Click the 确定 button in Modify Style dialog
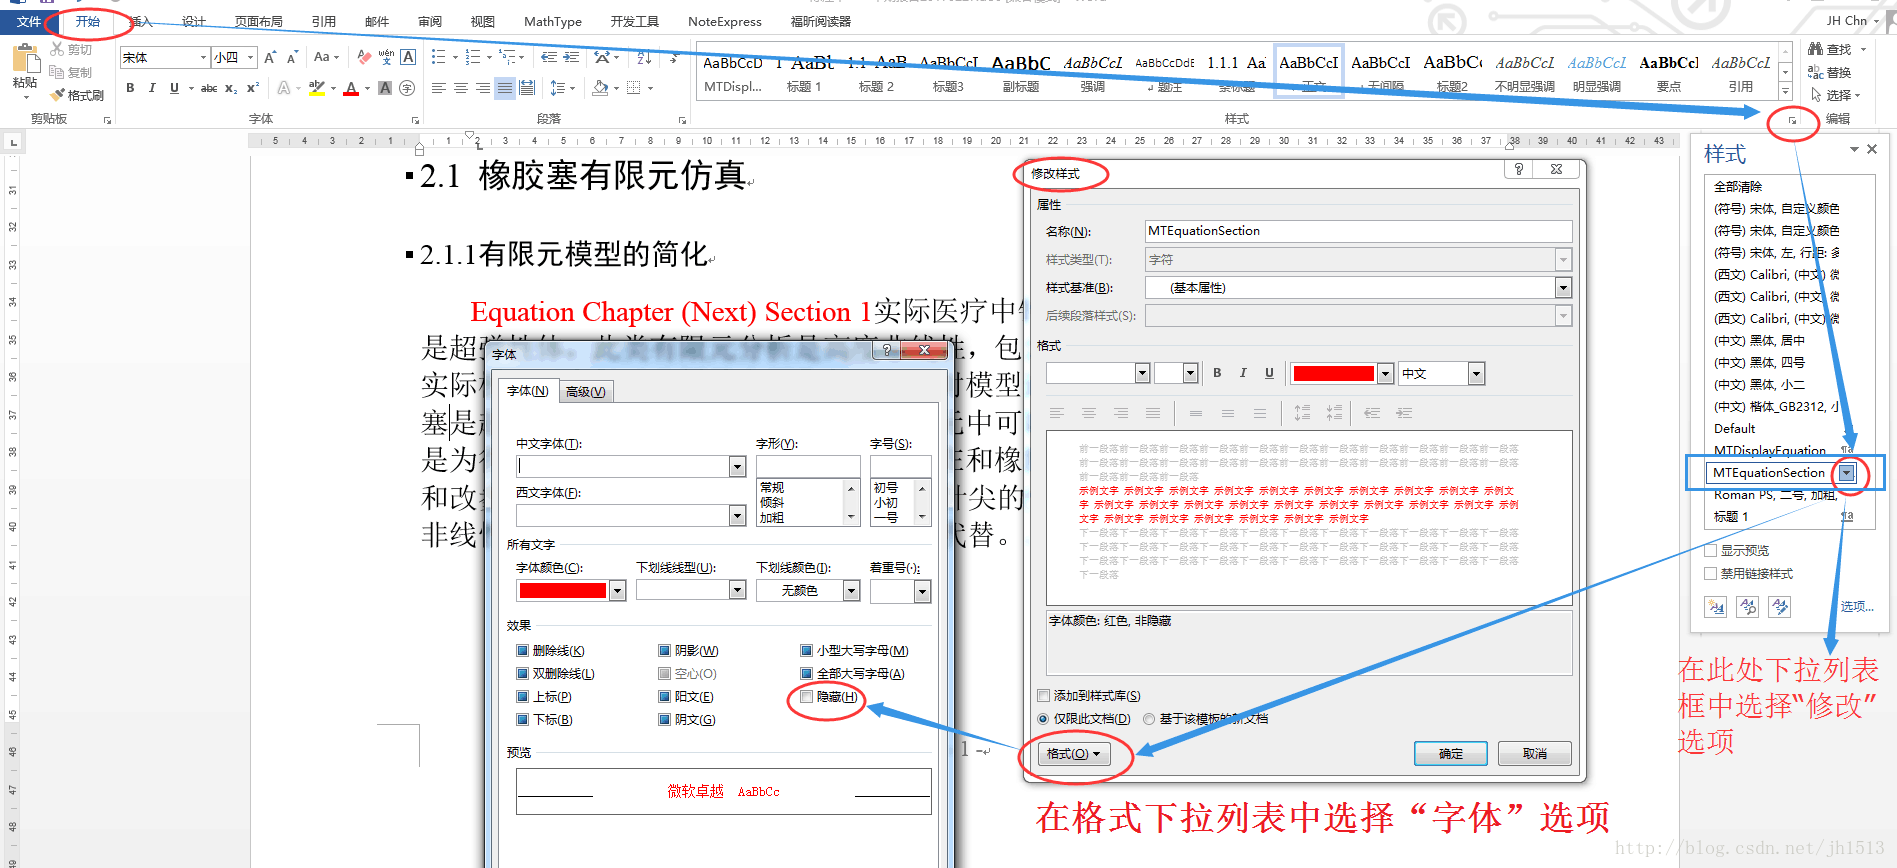 point(1450,754)
